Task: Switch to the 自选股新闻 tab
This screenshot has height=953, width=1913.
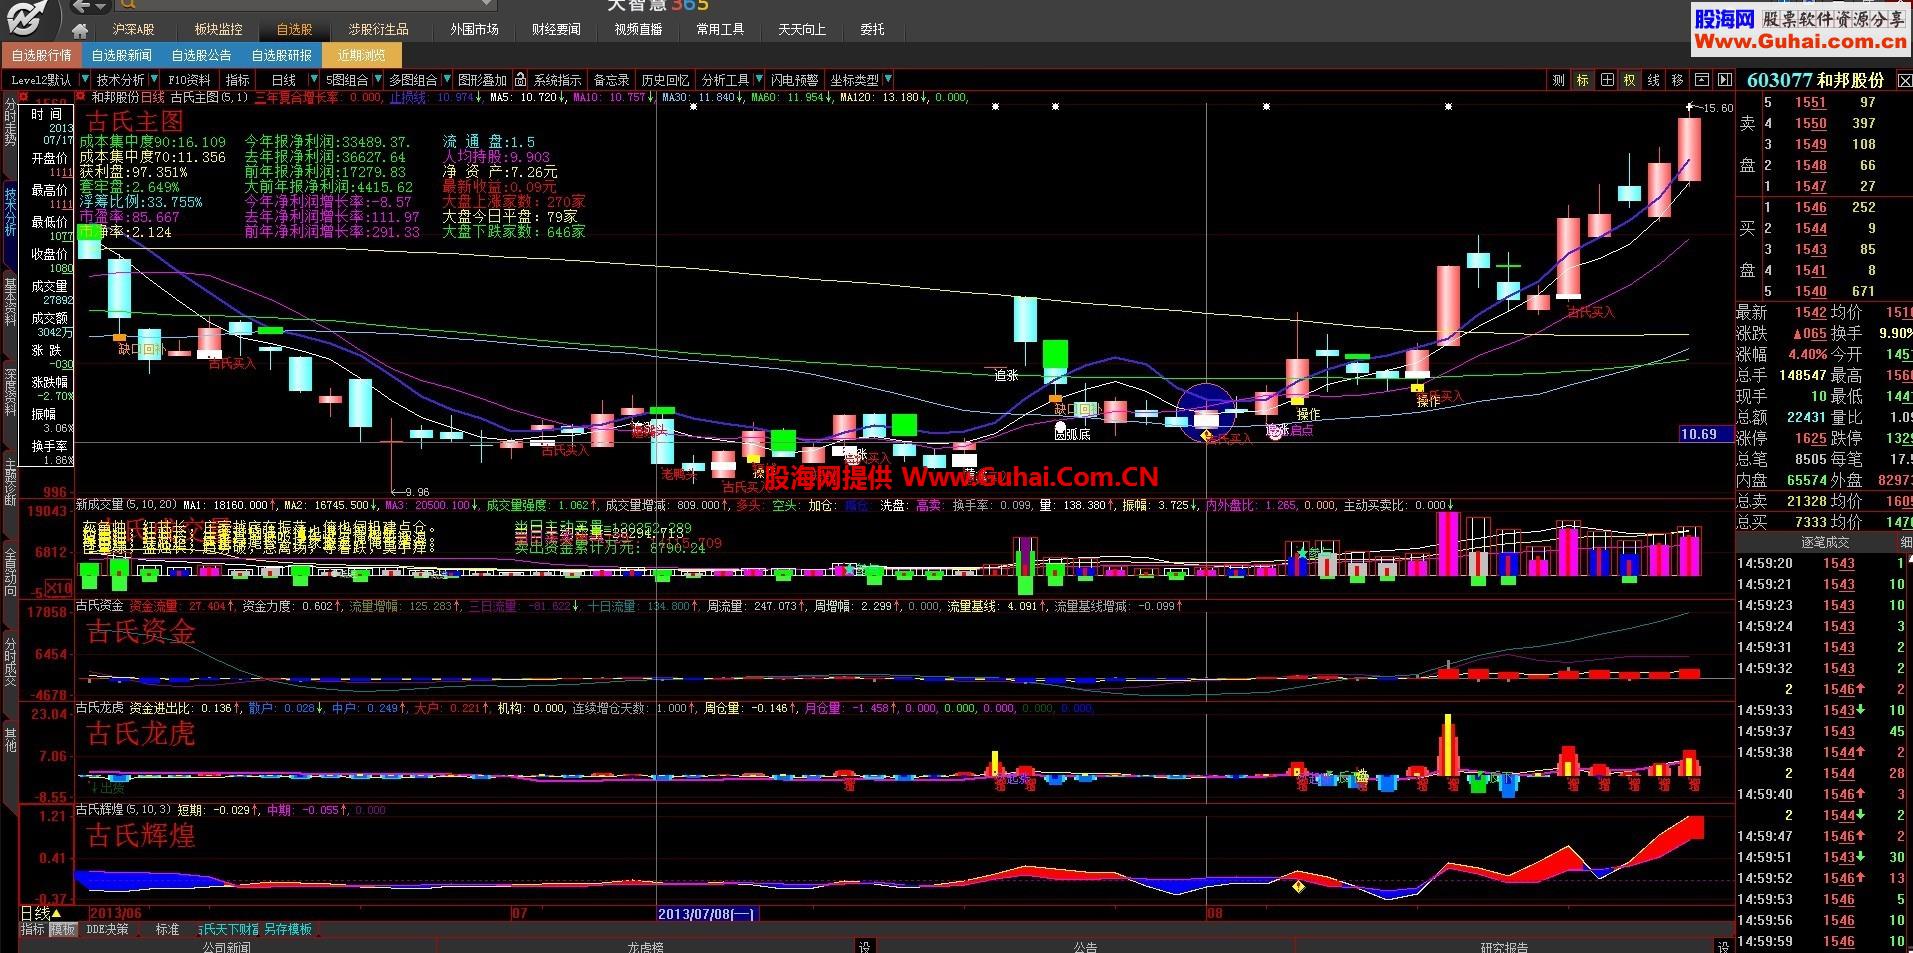Action: pyautogui.click(x=121, y=55)
